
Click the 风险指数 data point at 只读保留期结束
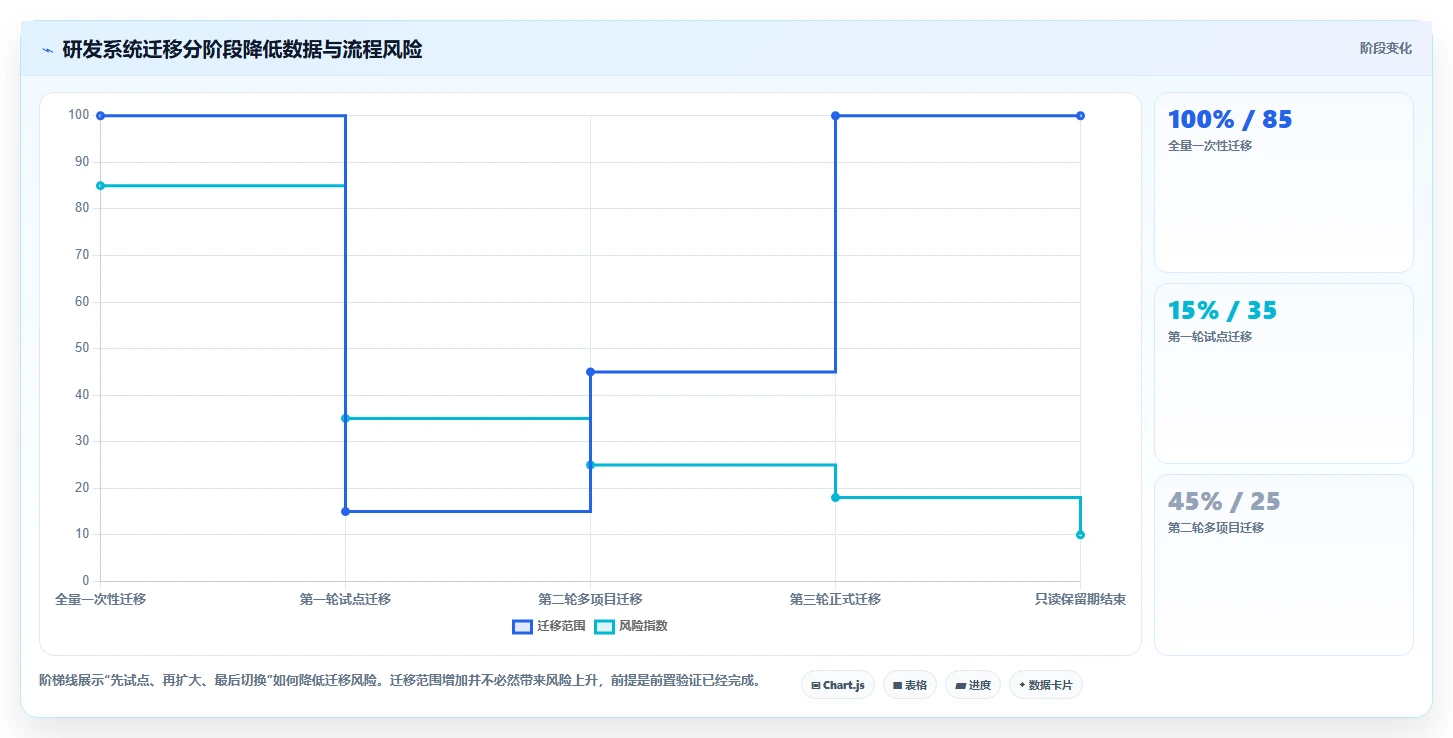click(x=1080, y=534)
